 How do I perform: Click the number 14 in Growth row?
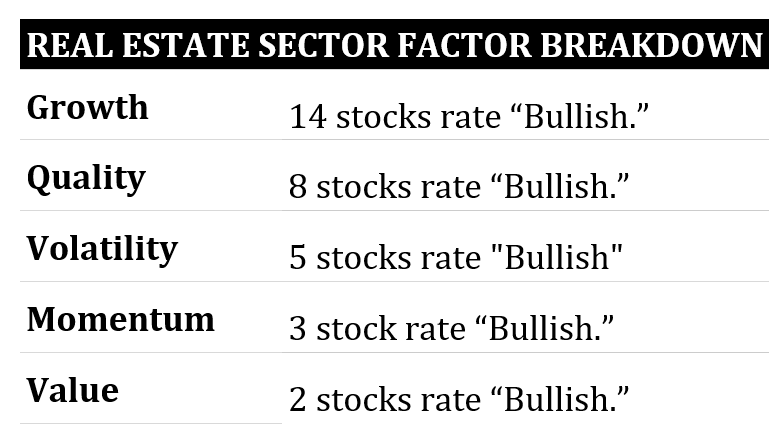click(x=308, y=118)
